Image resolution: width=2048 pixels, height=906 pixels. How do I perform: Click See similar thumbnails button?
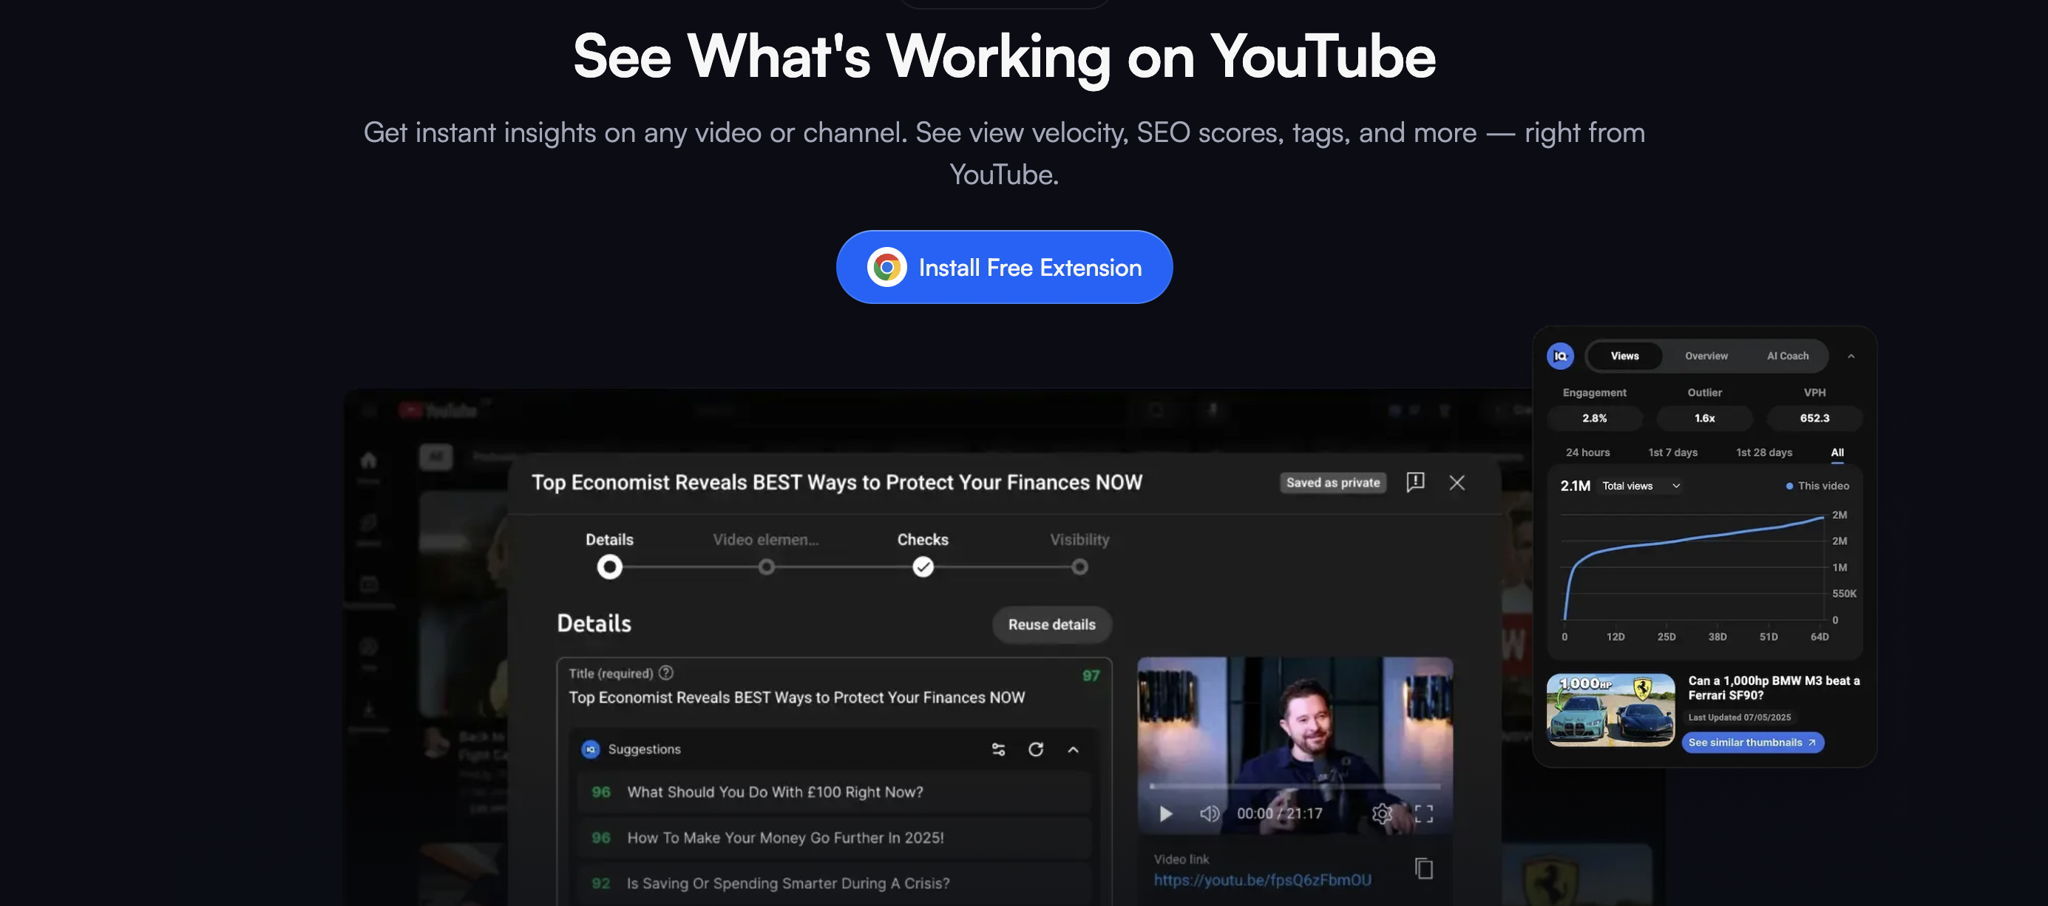tap(1752, 742)
